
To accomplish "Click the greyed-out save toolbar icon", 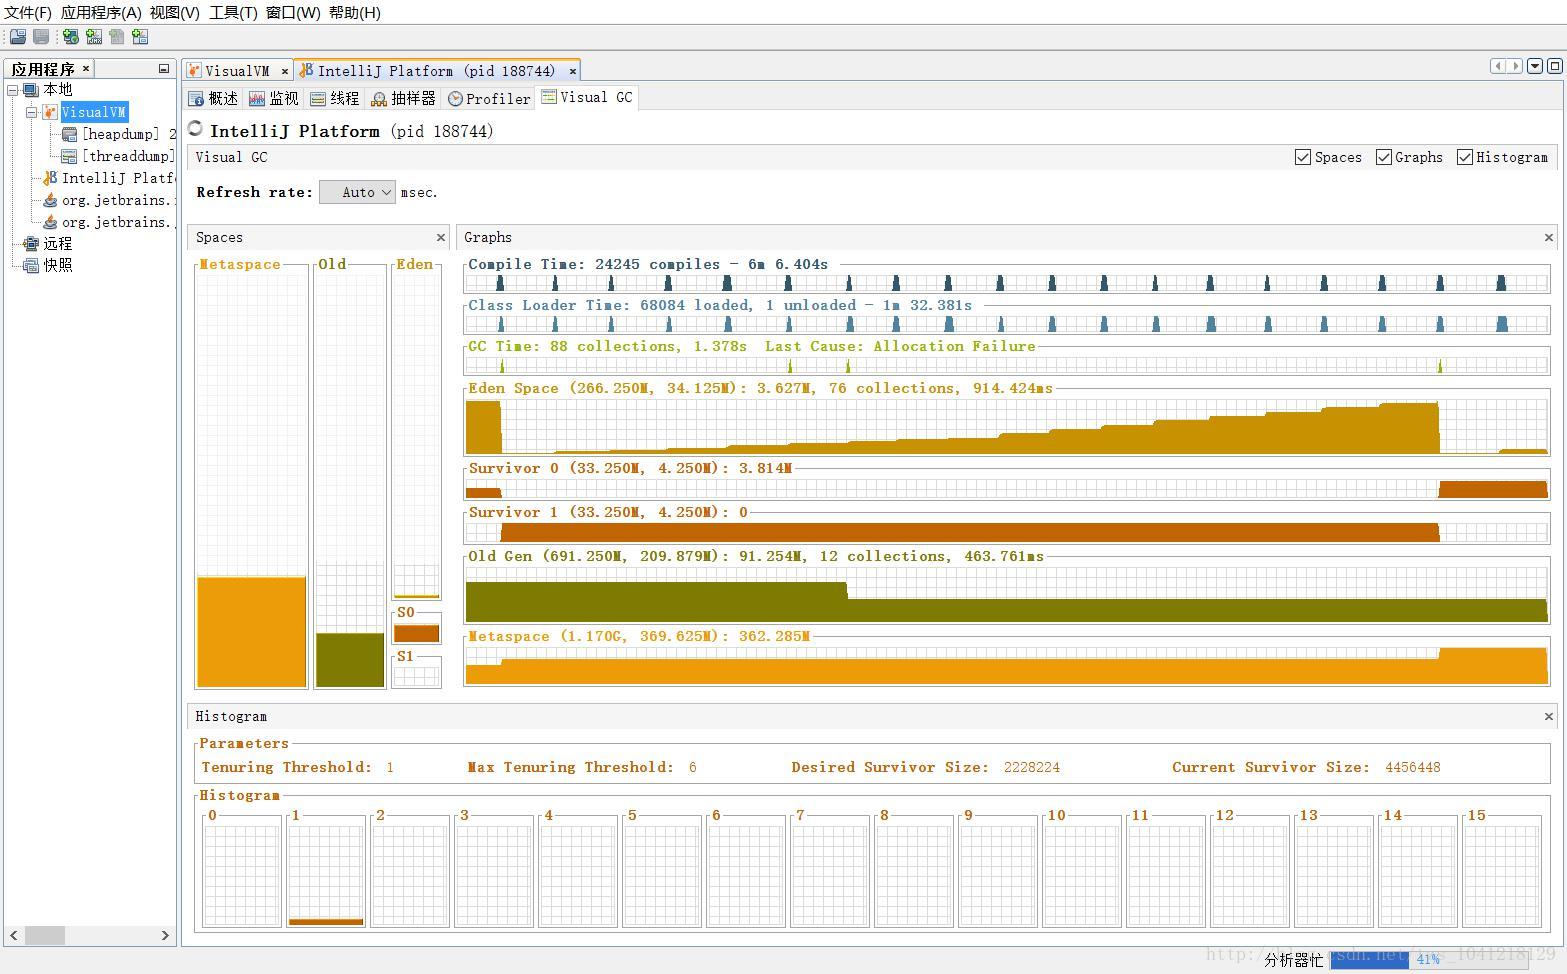I will point(41,37).
